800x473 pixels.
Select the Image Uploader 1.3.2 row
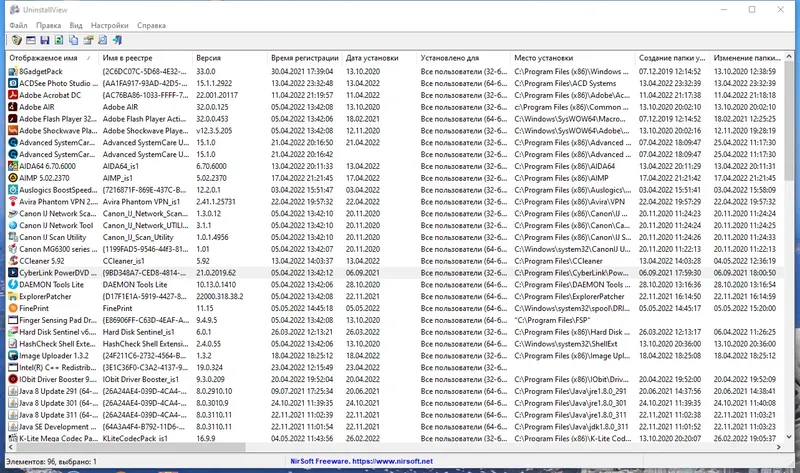[x=395, y=356]
